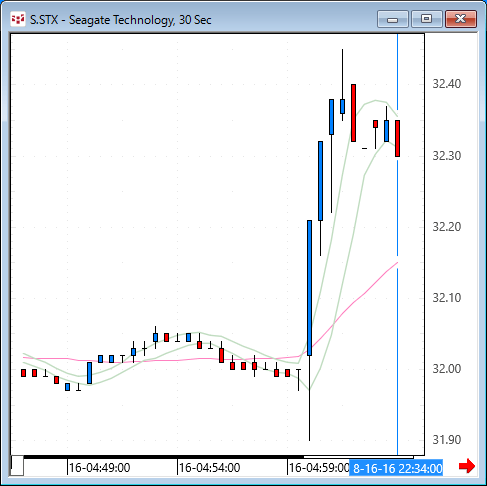Click the 32.40 price axis label
Image resolution: width=487 pixels, height=486 pixels.
pyautogui.click(x=447, y=84)
